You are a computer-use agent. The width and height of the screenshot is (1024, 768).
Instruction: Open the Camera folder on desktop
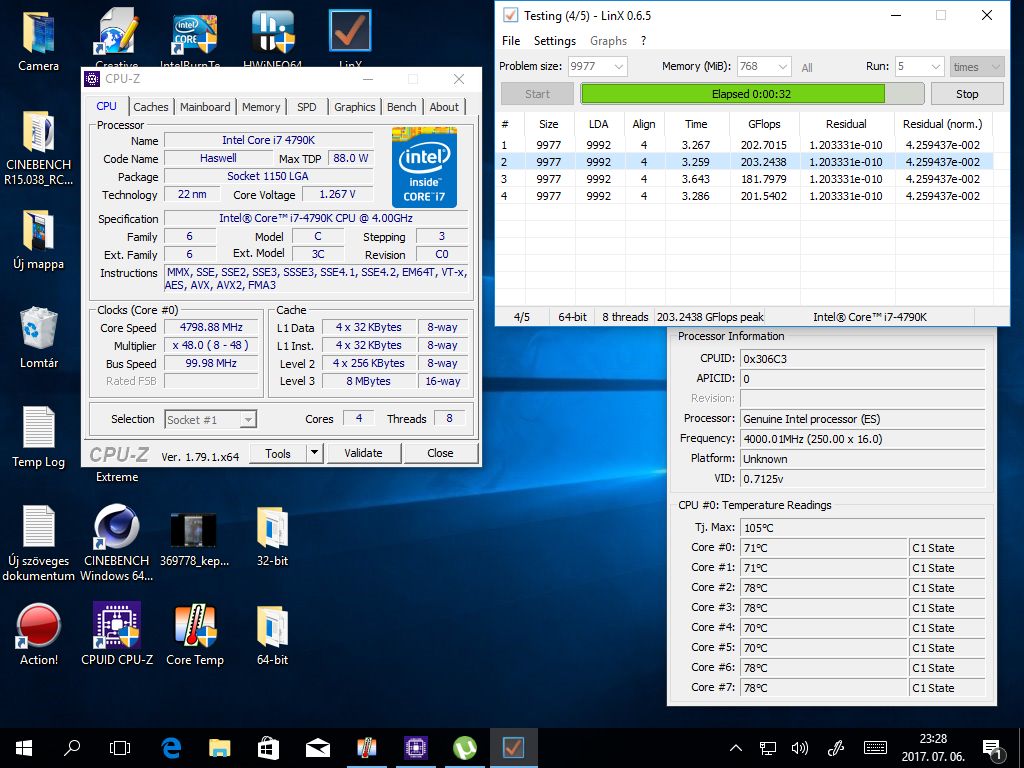(x=39, y=39)
